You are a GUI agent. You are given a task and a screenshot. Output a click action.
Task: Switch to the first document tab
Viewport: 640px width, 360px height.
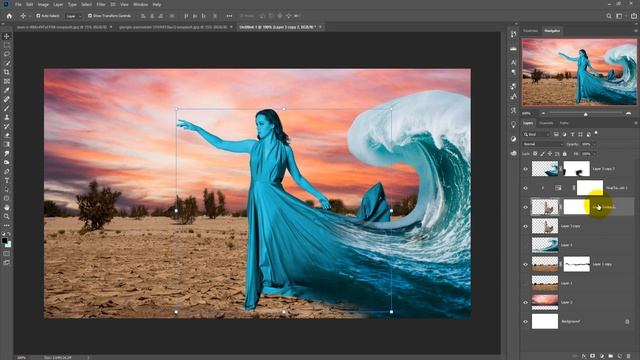pos(61,27)
